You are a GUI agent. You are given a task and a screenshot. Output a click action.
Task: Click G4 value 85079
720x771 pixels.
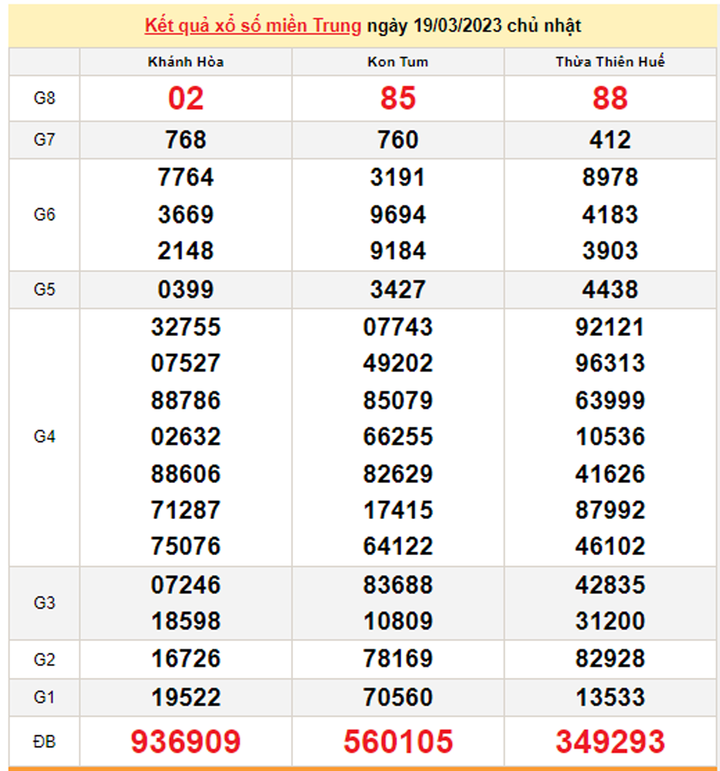pos(398,400)
